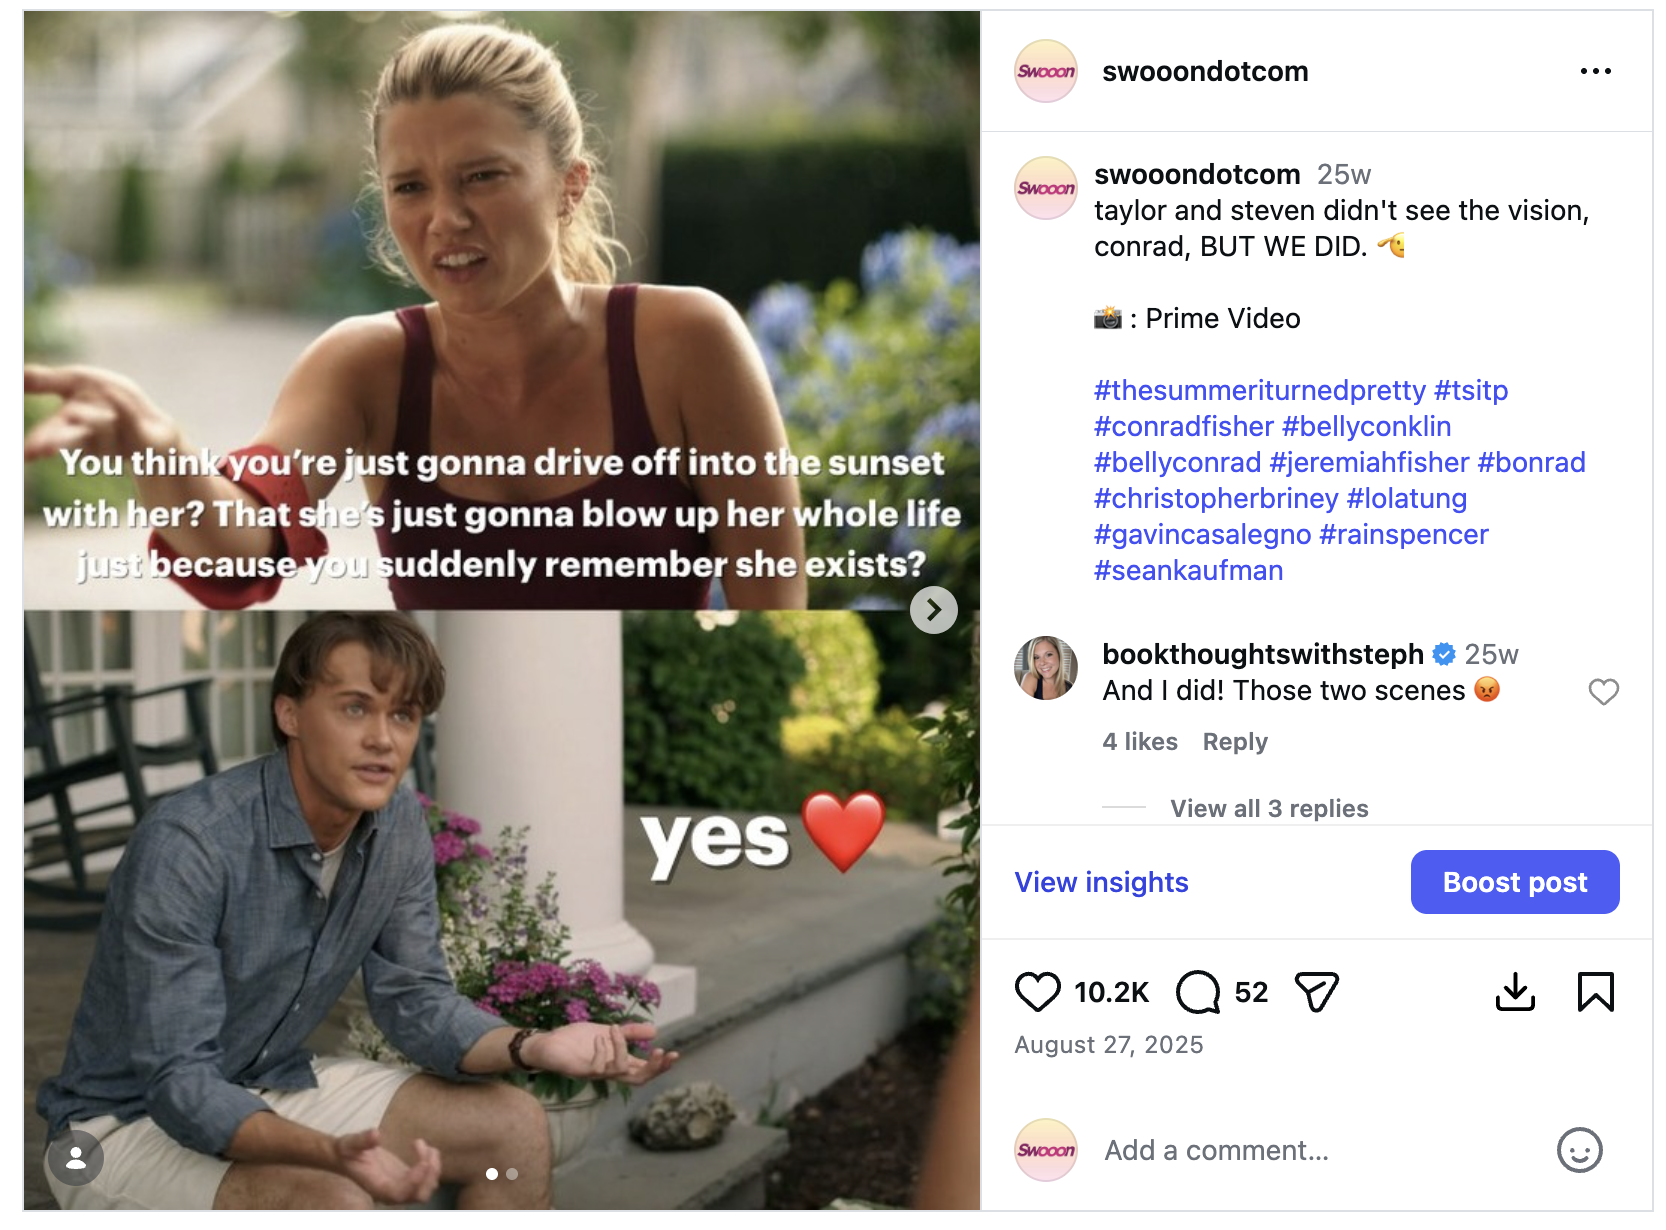Select the second carousel dot indicator
The image size is (1666, 1230).
point(512,1174)
